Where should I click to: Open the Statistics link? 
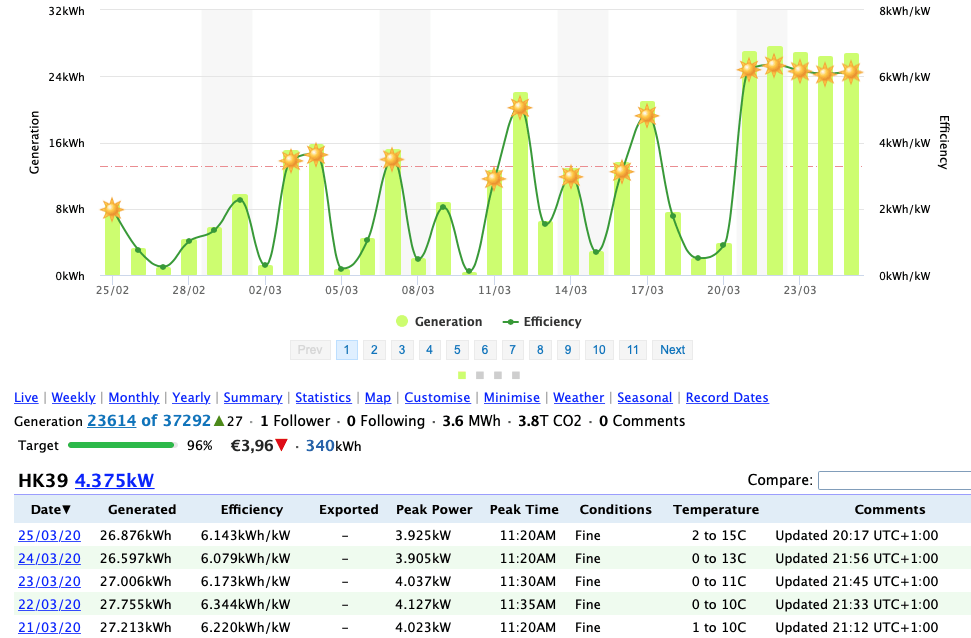pyautogui.click(x=323, y=398)
